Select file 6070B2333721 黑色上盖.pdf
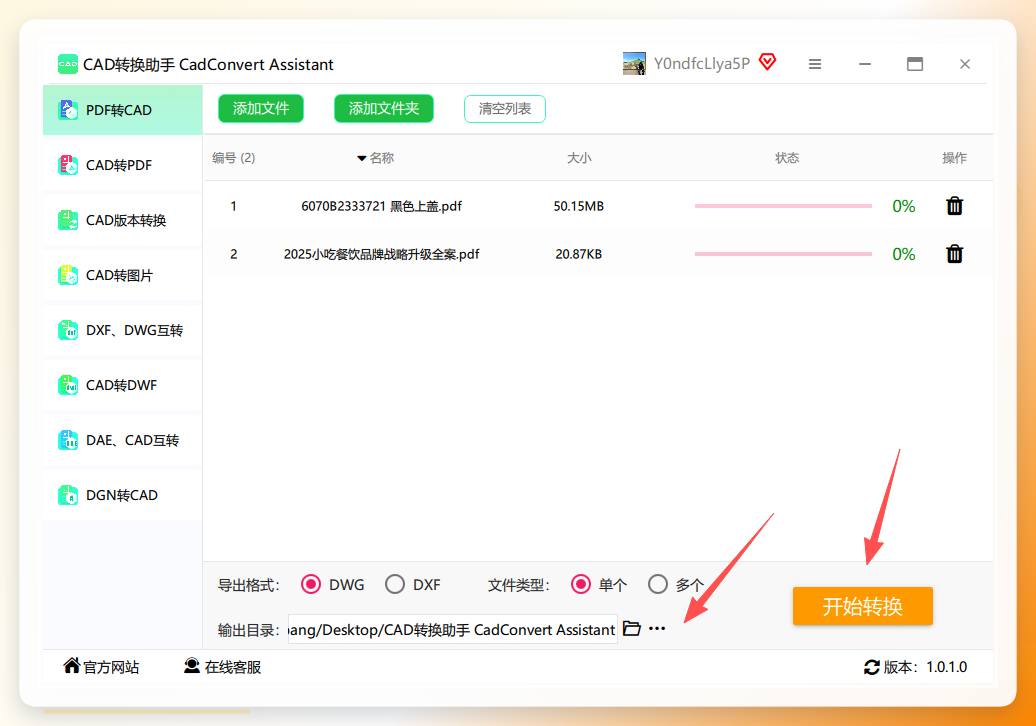Viewport: 1036px width, 726px height. (381, 206)
